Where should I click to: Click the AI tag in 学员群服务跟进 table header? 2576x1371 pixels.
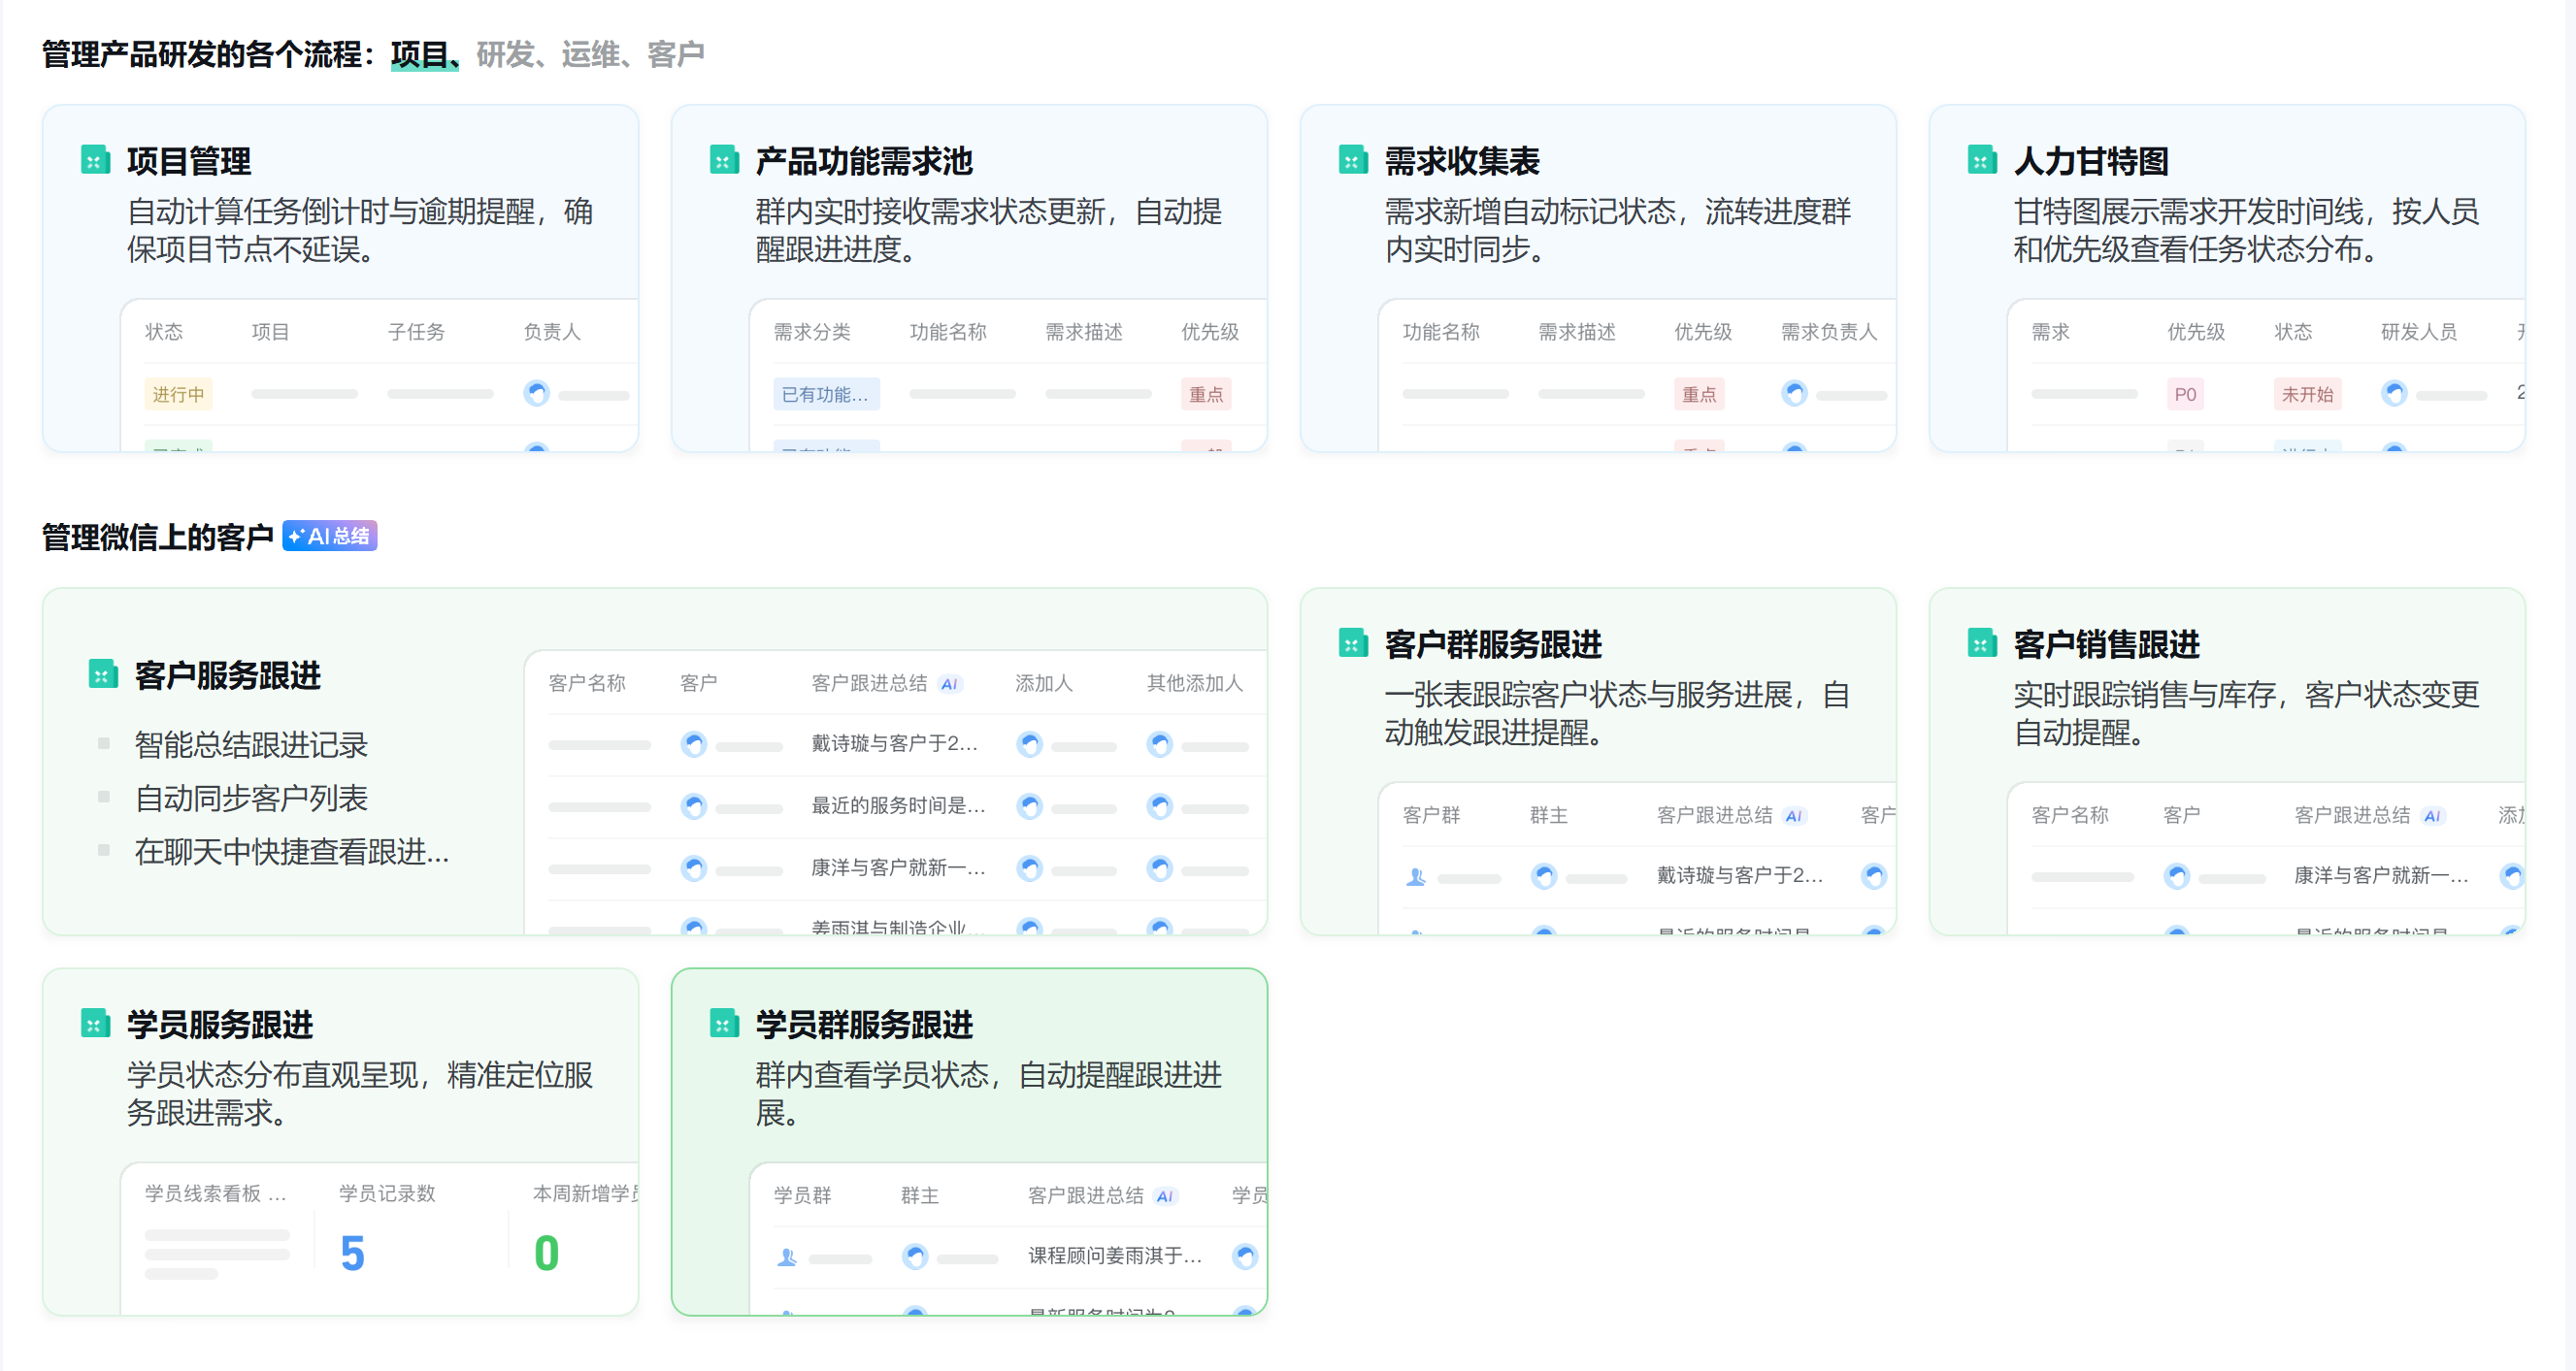click(1165, 1196)
